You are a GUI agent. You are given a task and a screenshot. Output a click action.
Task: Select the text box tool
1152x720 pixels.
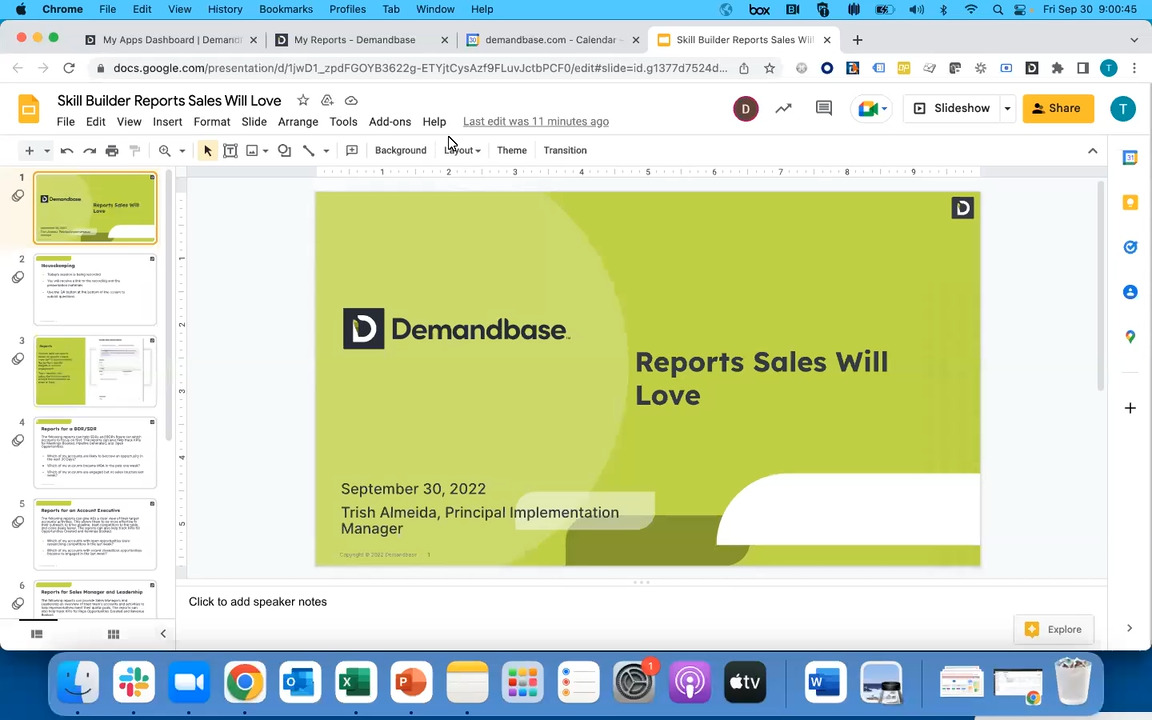(230, 151)
